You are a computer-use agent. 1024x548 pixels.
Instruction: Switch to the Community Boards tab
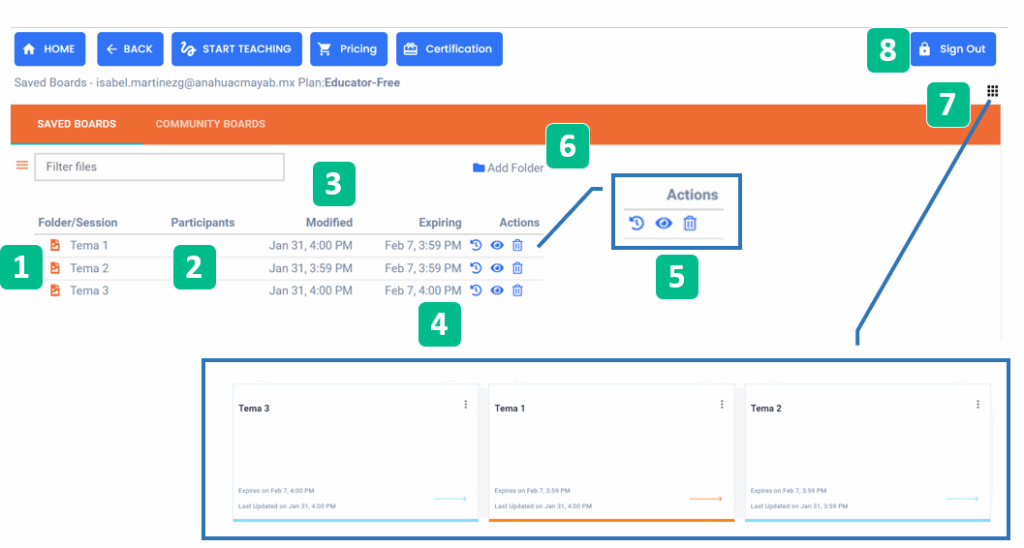[210, 124]
